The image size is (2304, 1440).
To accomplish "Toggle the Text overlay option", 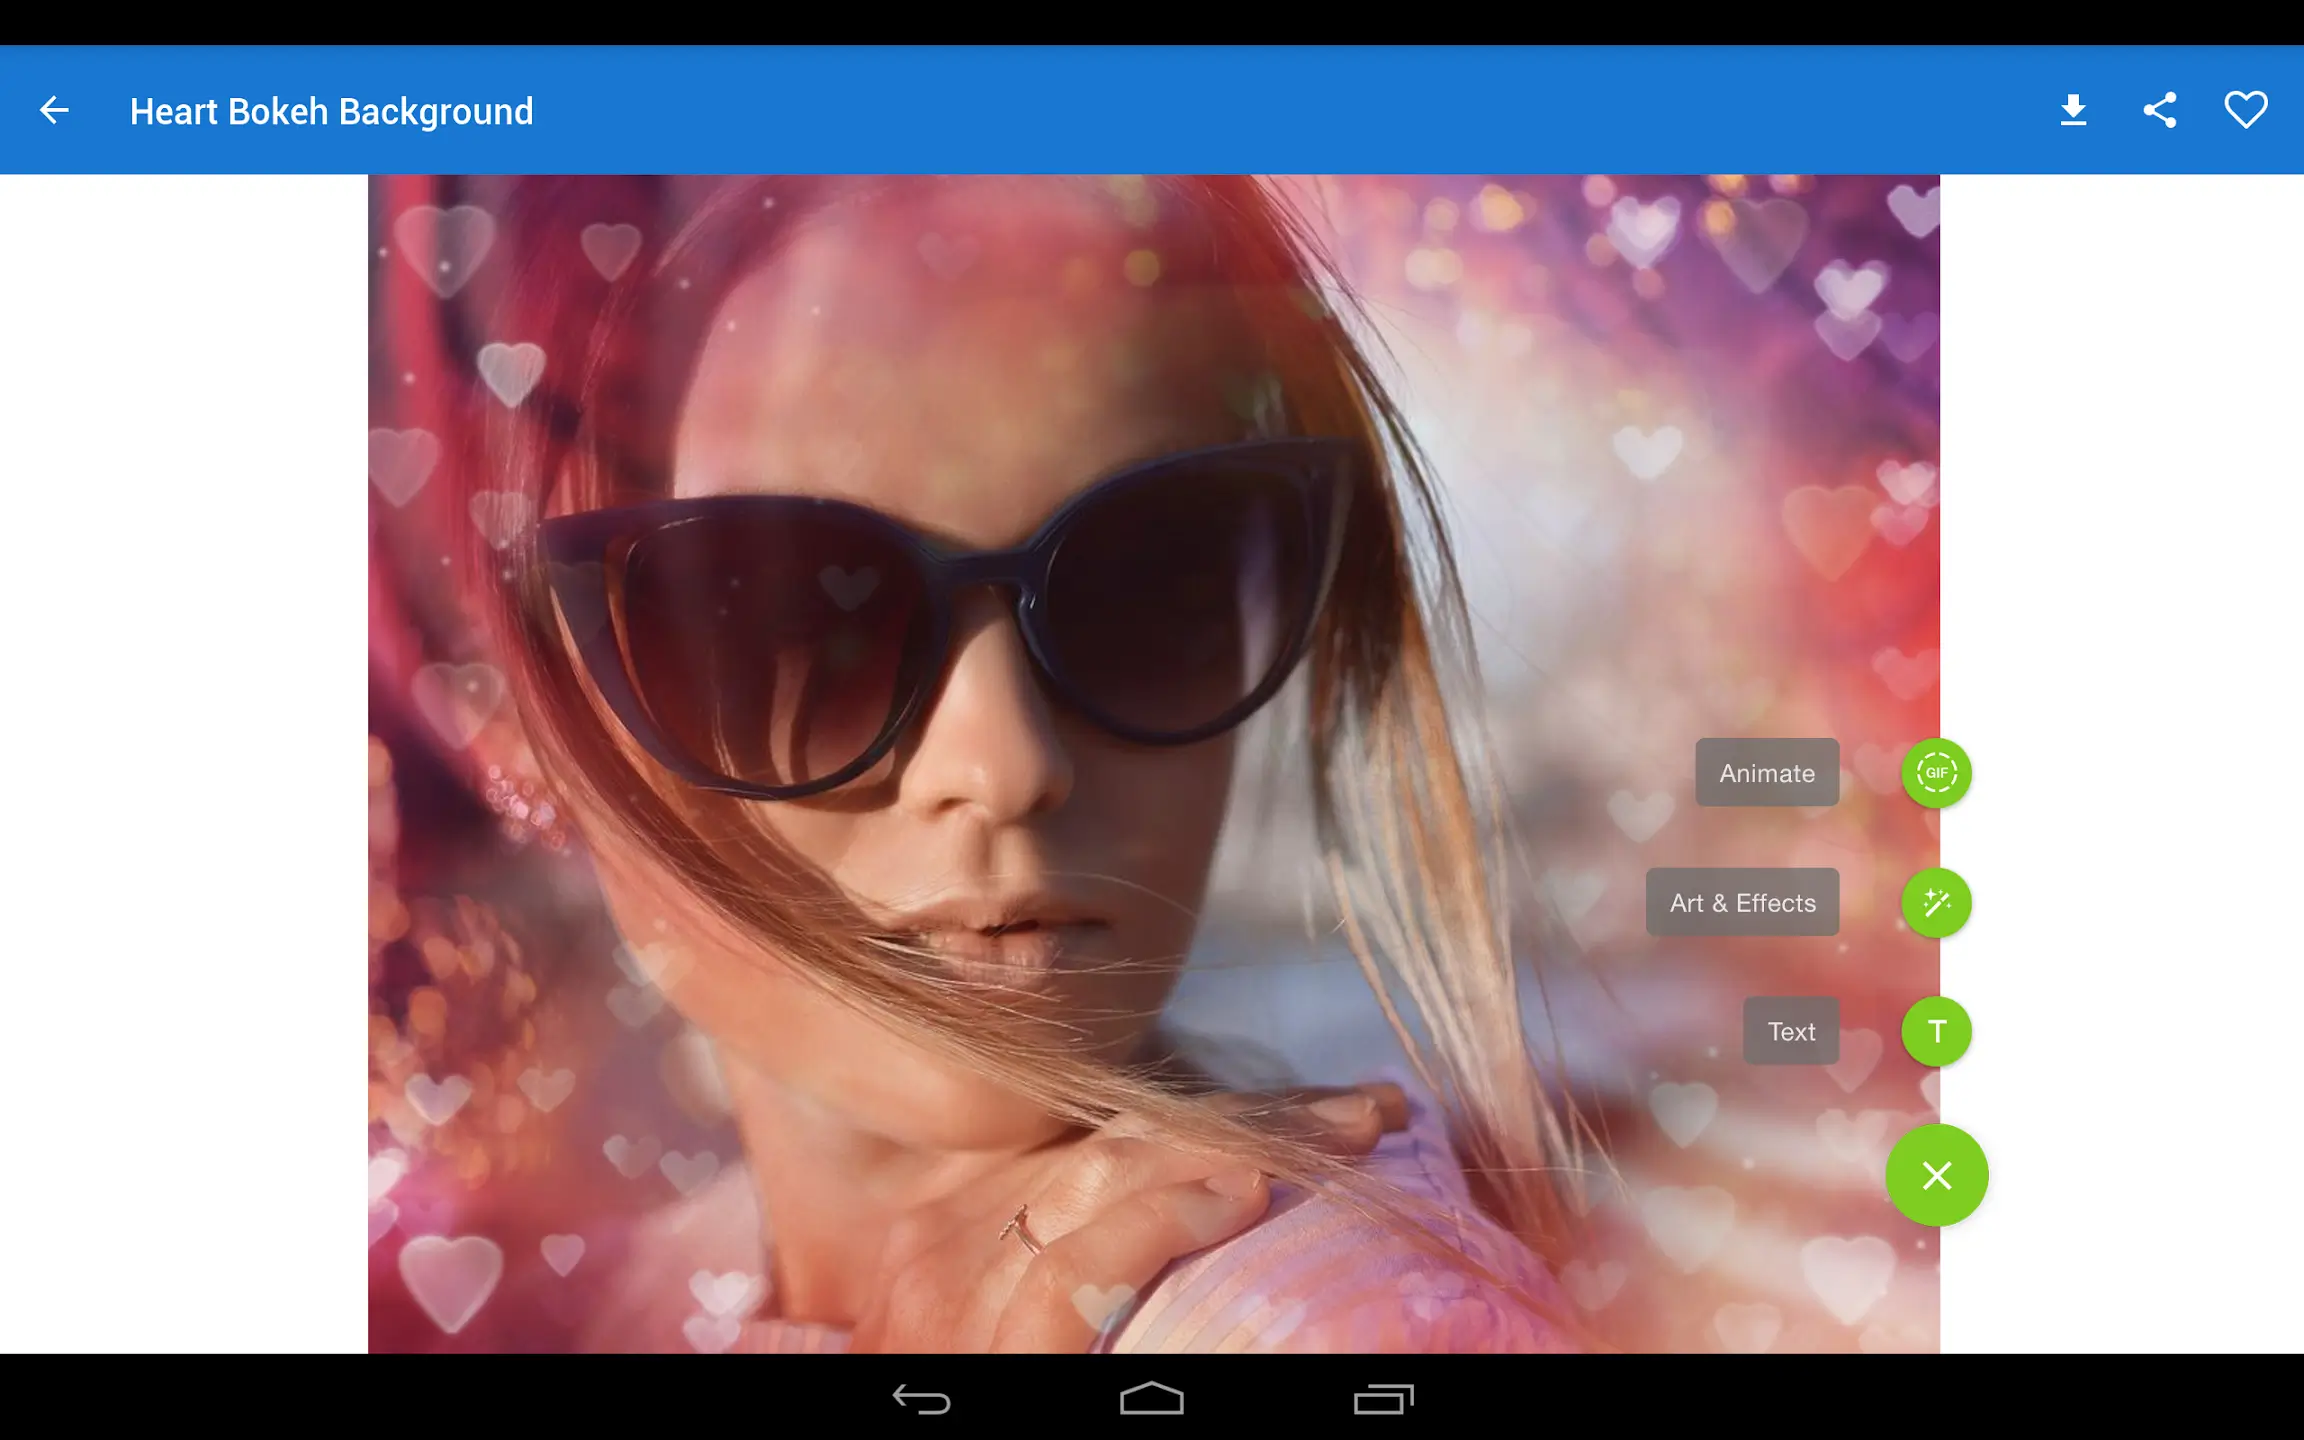I will click(1936, 1030).
